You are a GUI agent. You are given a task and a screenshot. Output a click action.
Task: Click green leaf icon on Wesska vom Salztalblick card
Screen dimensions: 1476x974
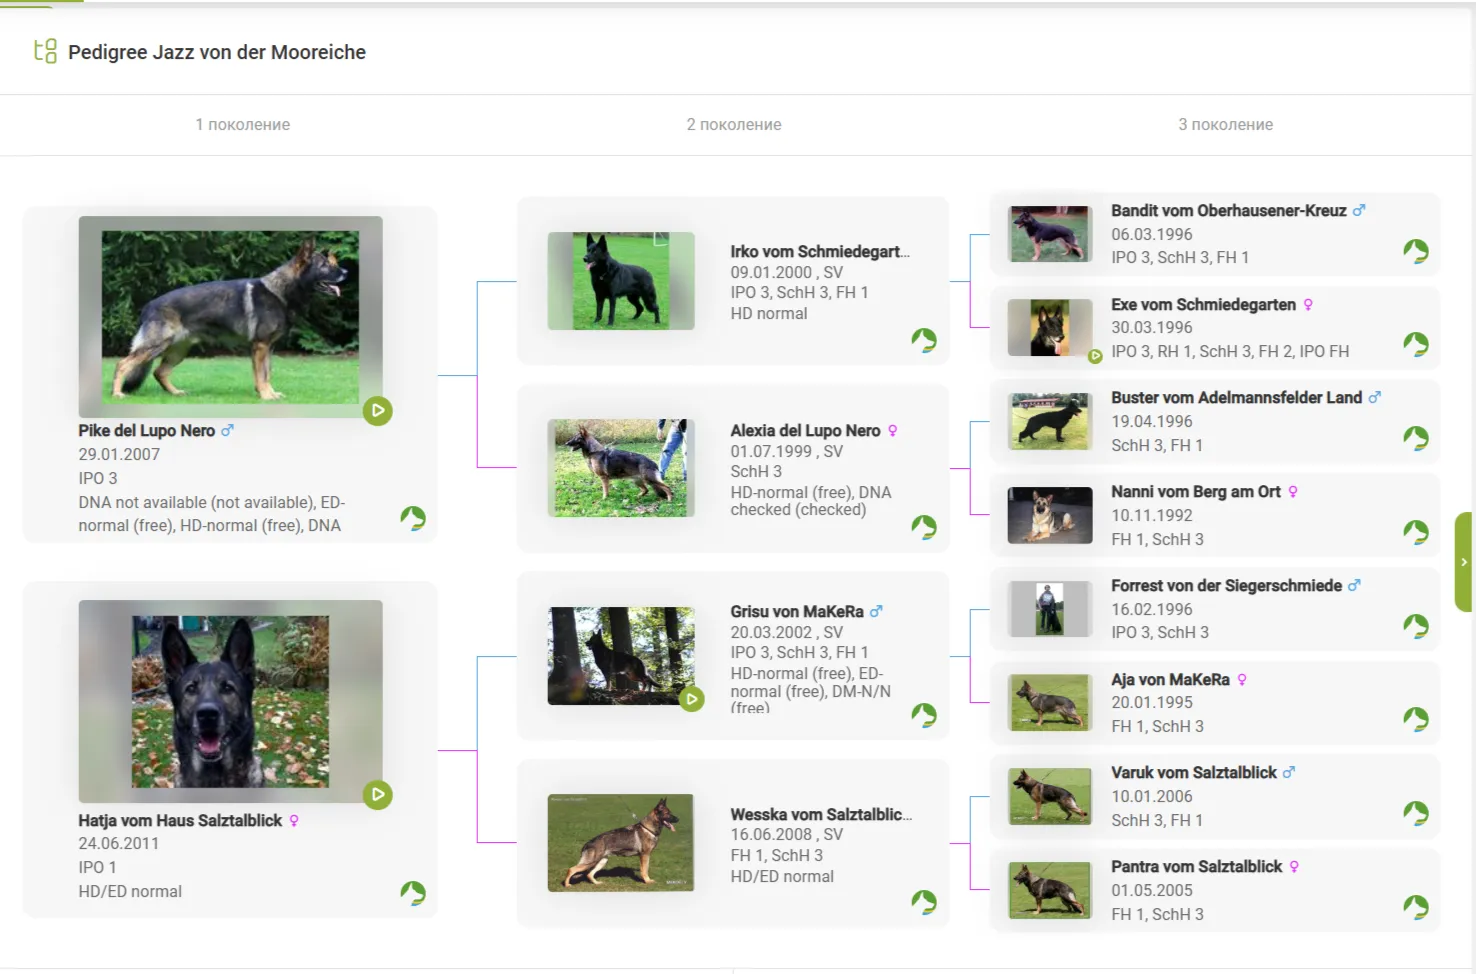coord(924,902)
